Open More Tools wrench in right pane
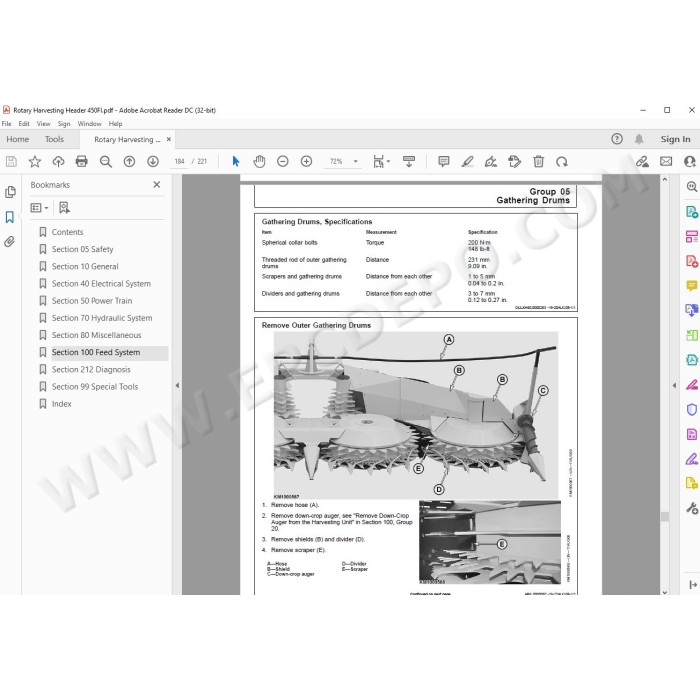Viewport: 700px width, 700px height. tap(692, 508)
